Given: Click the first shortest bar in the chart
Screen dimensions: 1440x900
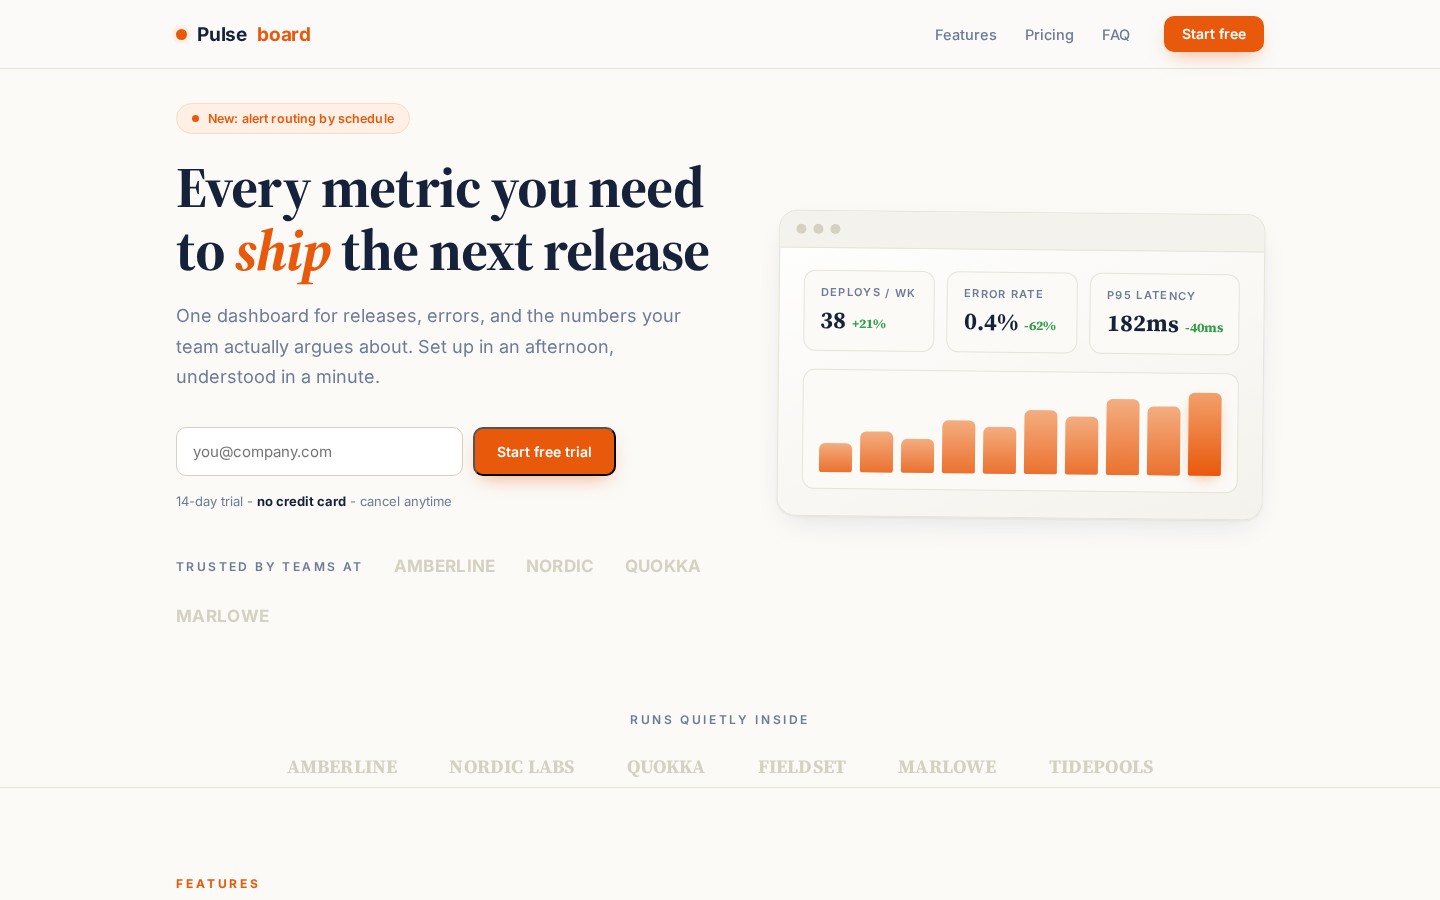Looking at the screenshot, I should pyautogui.click(x=836, y=457).
